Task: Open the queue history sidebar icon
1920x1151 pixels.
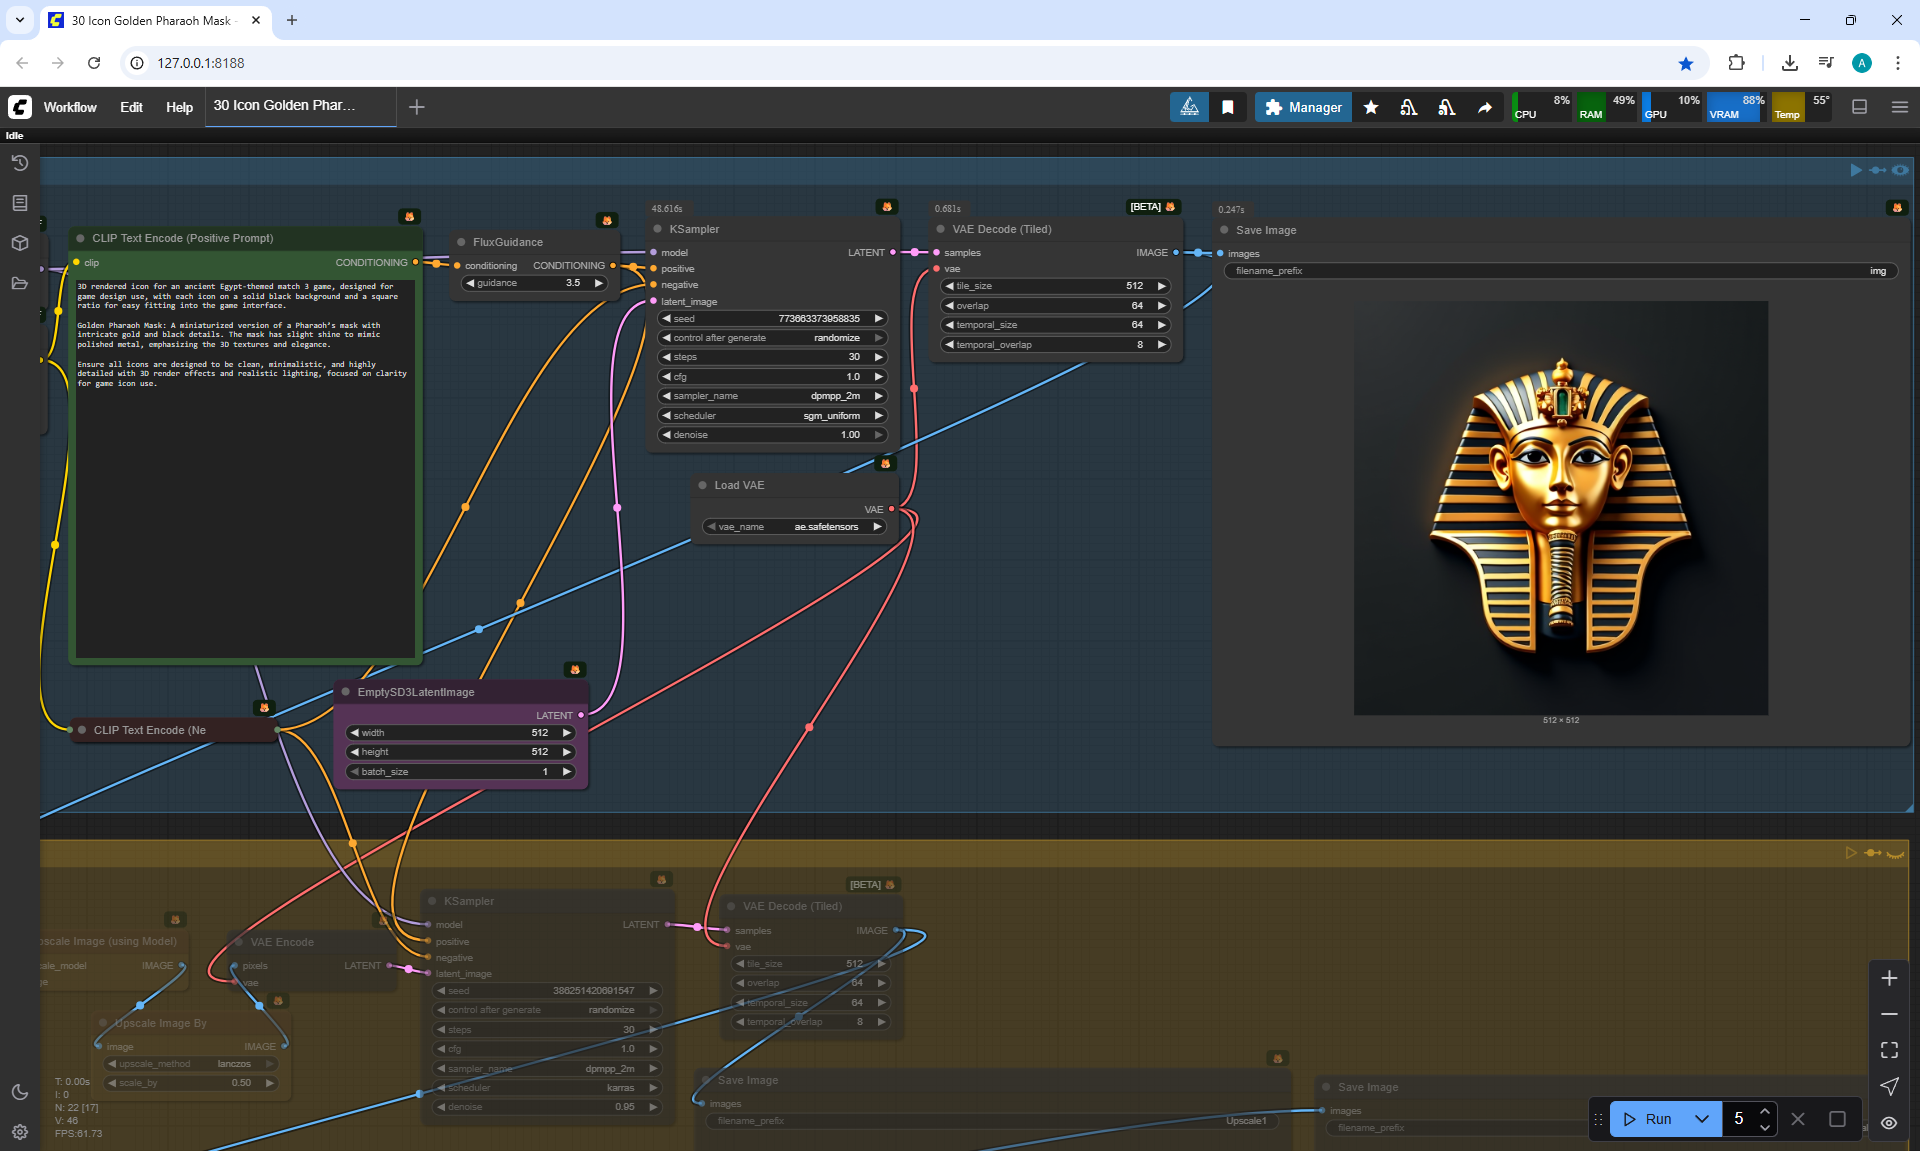Action: [19, 163]
